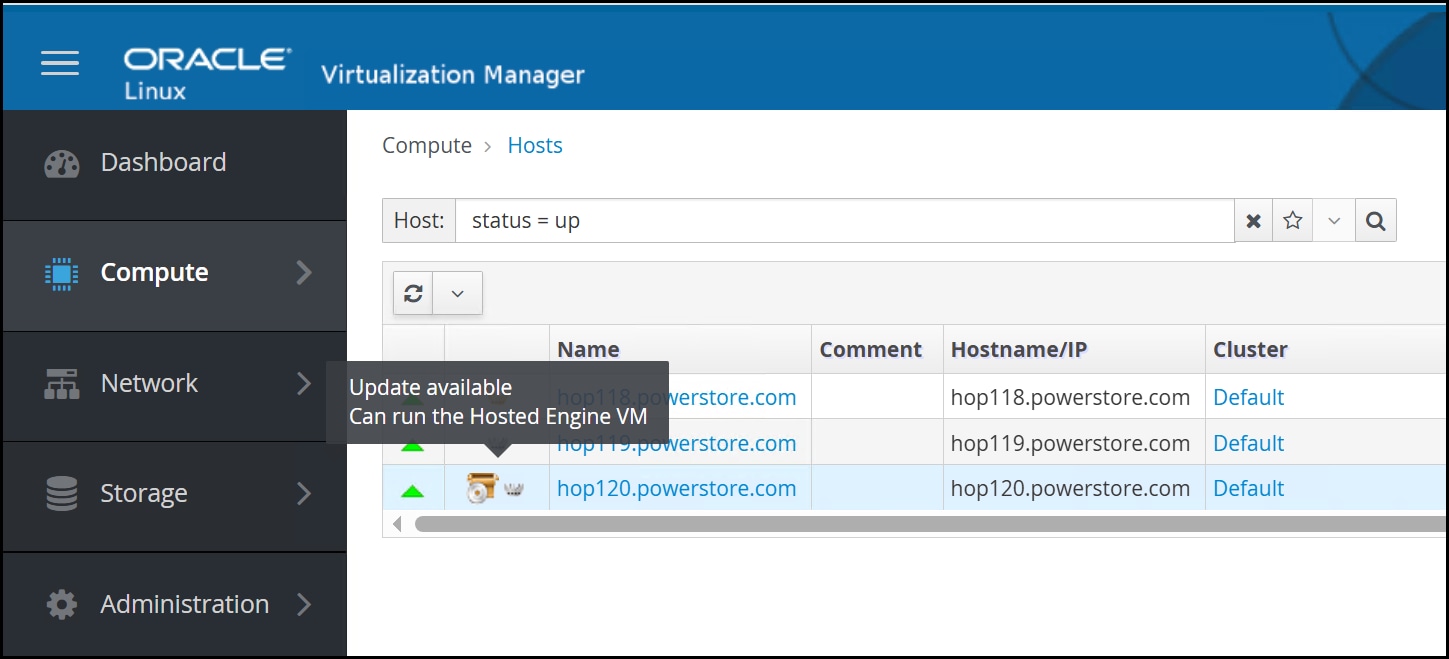Open the search history dropdown
Screen dimensions: 1449x659
click(x=1334, y=221)
